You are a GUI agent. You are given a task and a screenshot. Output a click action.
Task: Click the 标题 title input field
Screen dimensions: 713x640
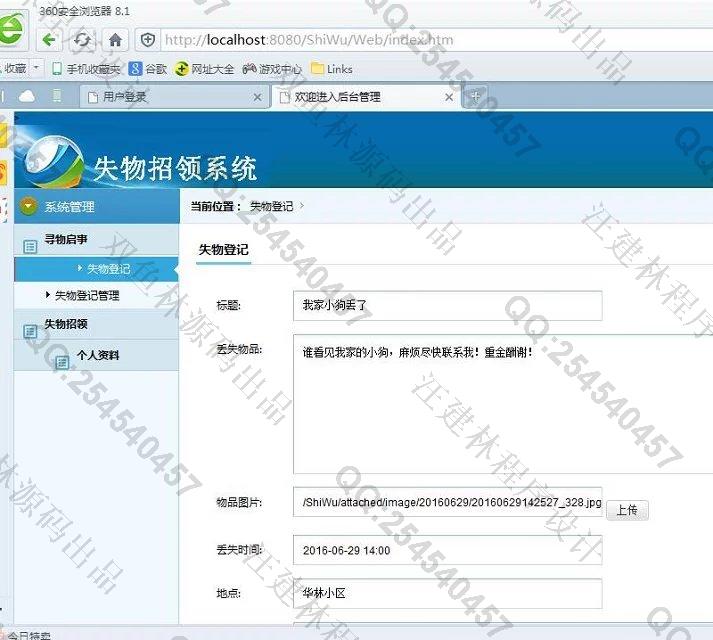coord(447,305)
